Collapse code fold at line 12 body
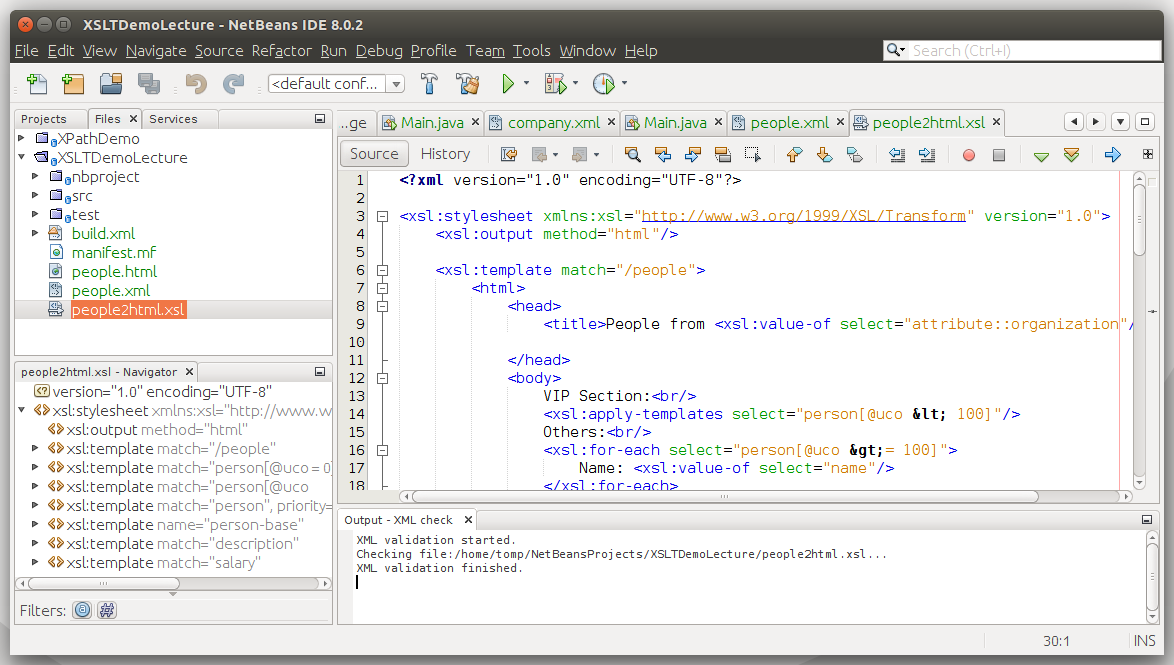 383,378
